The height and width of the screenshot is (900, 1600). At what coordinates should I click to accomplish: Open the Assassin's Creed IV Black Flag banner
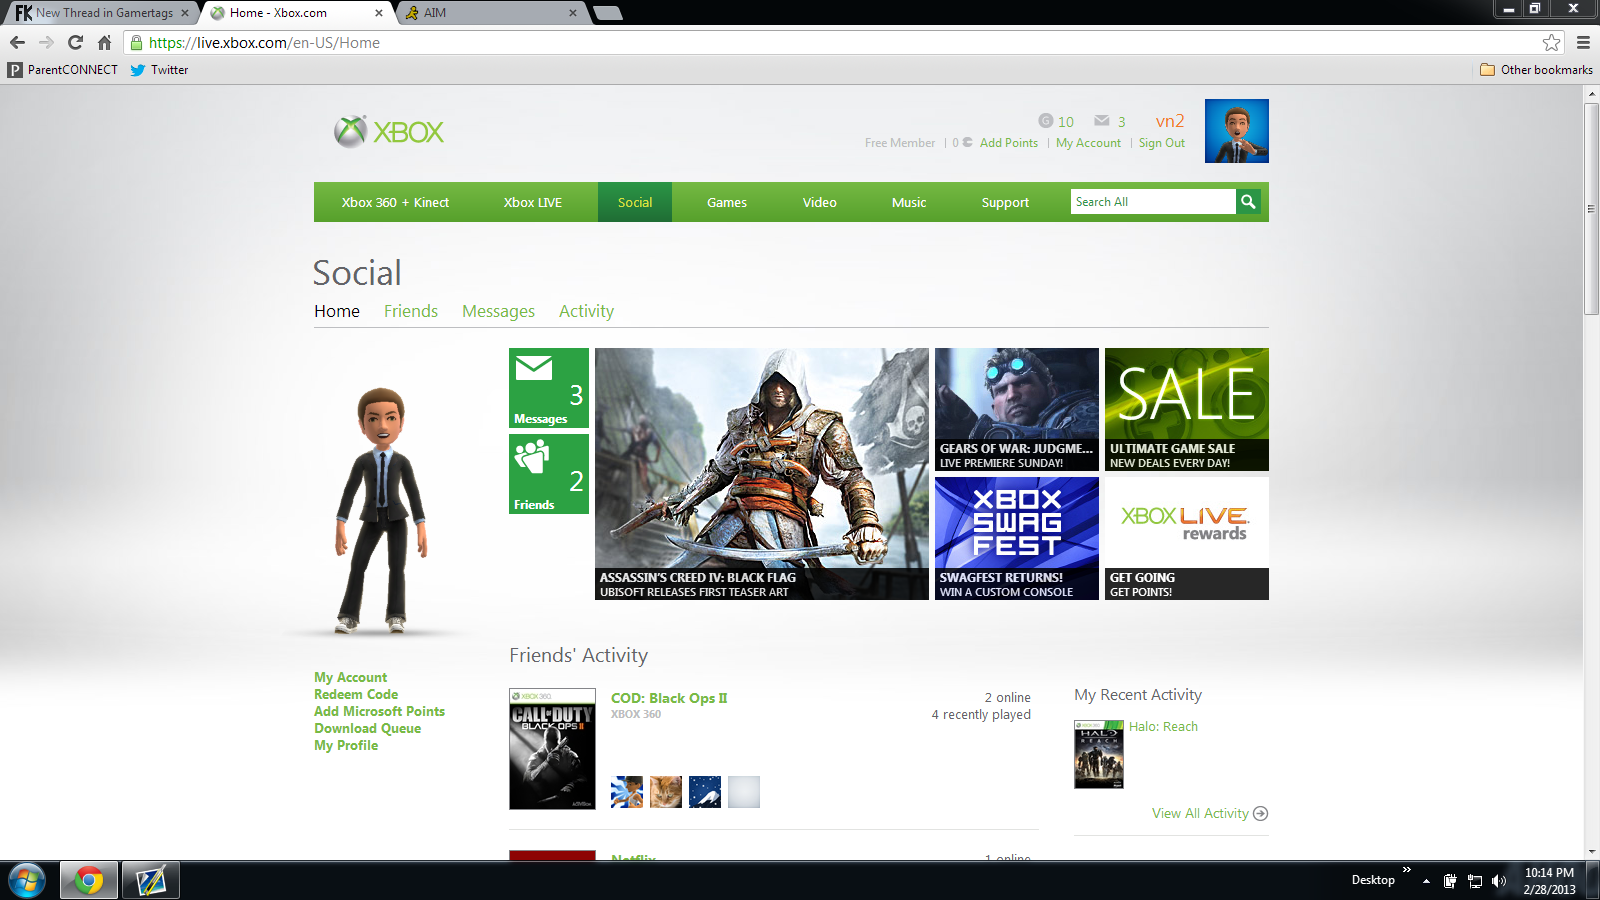coord(762,474)
